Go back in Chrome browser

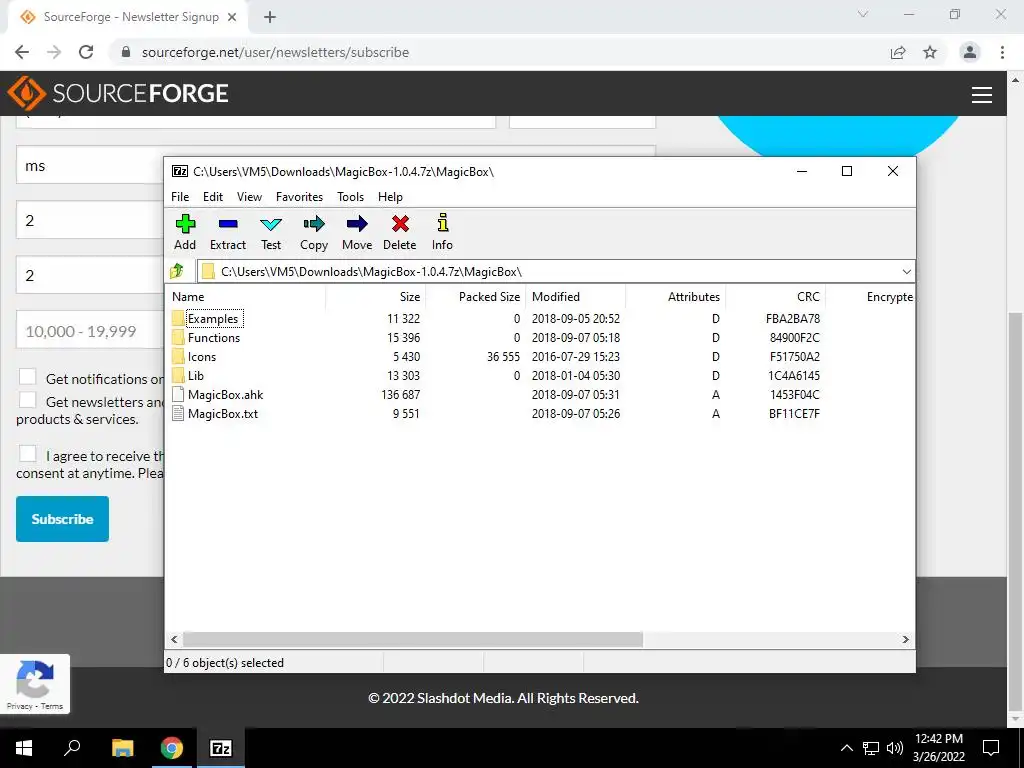[x=22, y=52]
